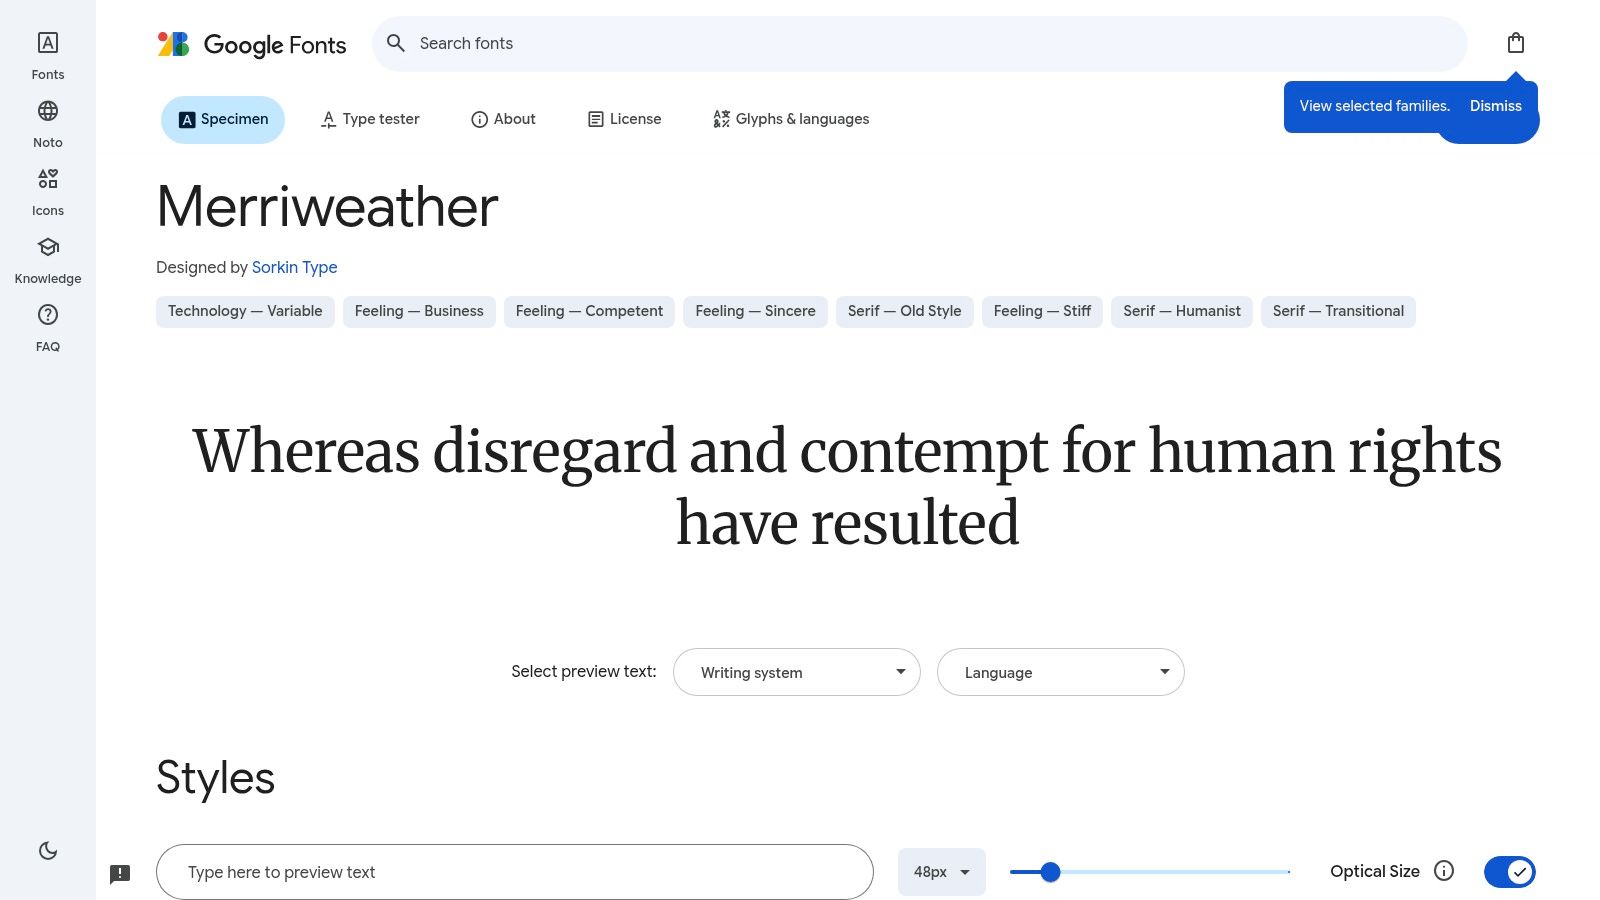This screenshot has height=900, width=1600.
Task: Click the Google Fonts logo
Action: pos(252,44)
